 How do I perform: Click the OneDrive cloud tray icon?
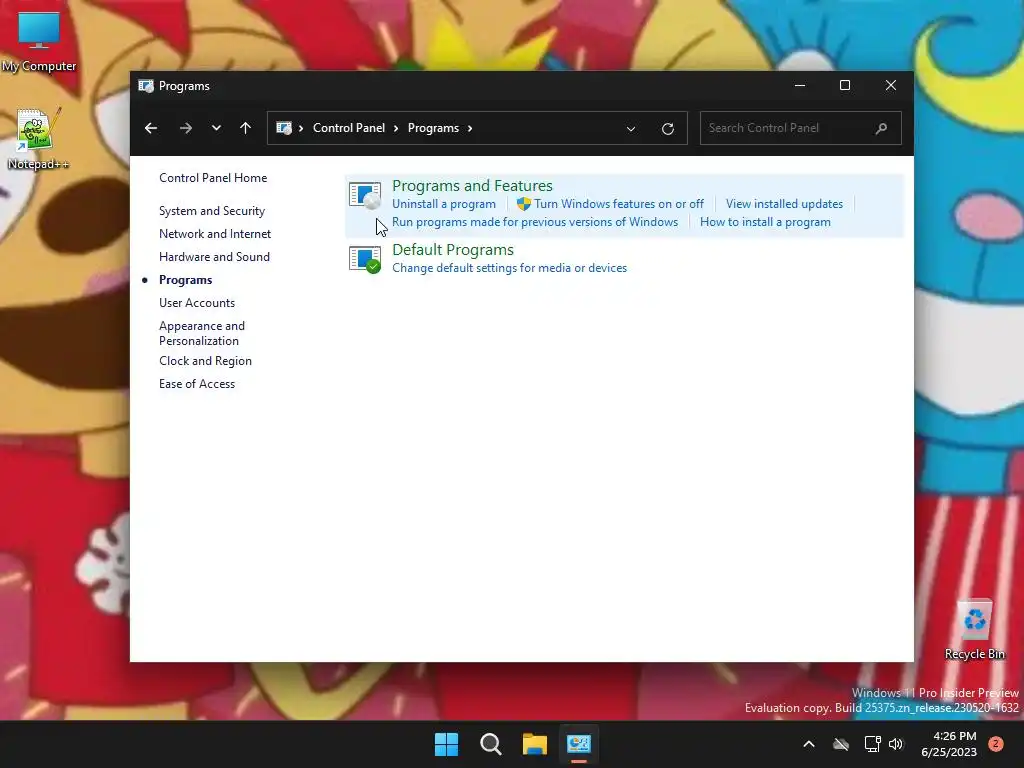[841, 744]
